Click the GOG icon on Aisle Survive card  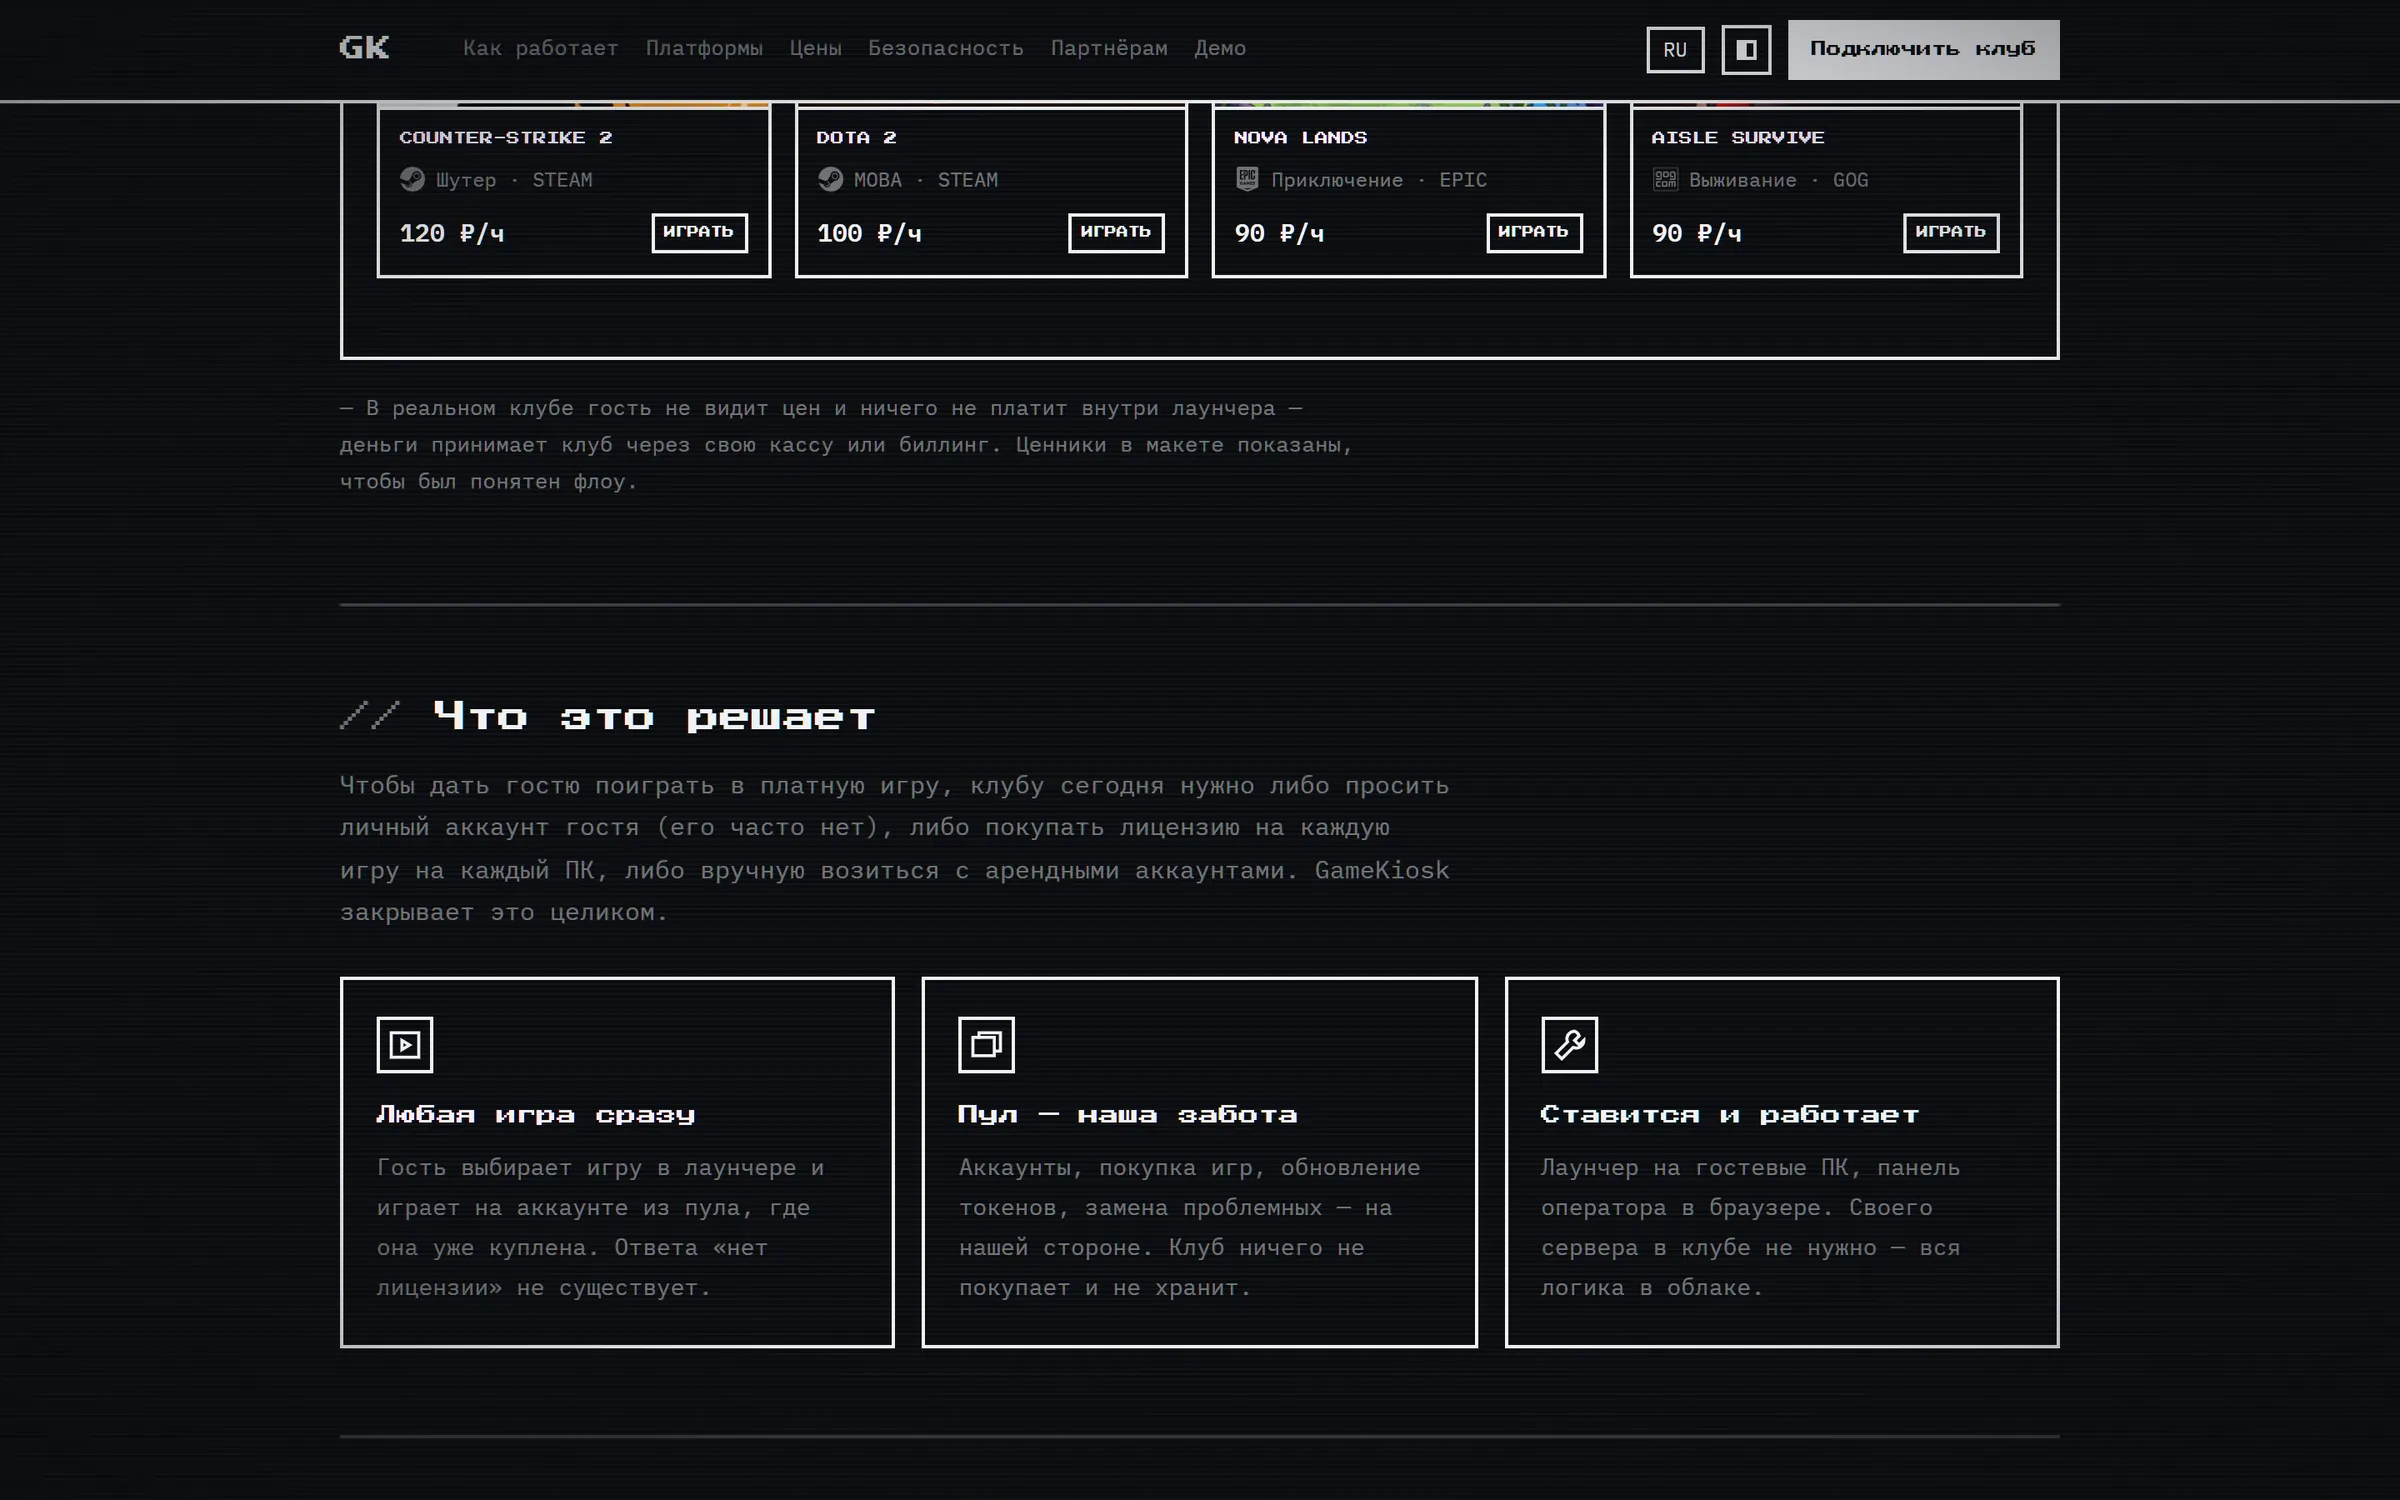[1665, 179]
